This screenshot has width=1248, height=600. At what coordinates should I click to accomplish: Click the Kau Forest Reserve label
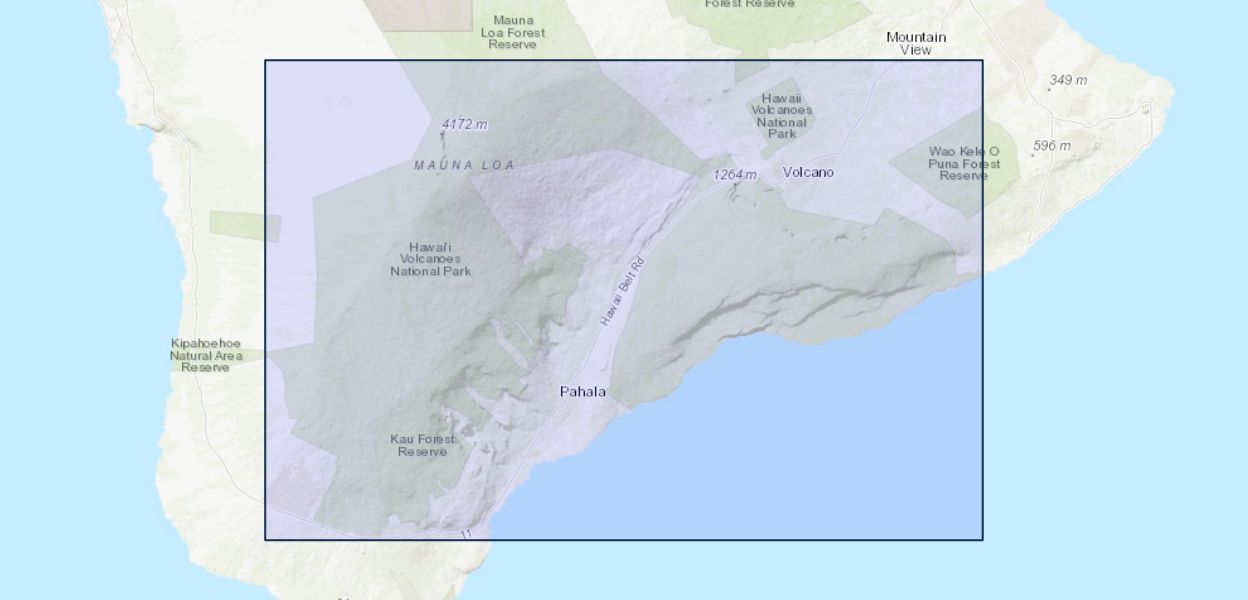tap(423, 445)
